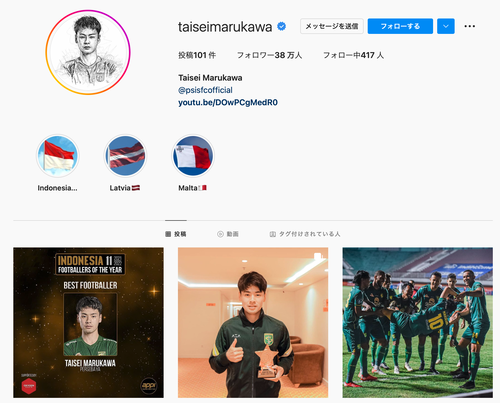Open the Best Footballer award post
500x403 pixels.
[88, 322]
